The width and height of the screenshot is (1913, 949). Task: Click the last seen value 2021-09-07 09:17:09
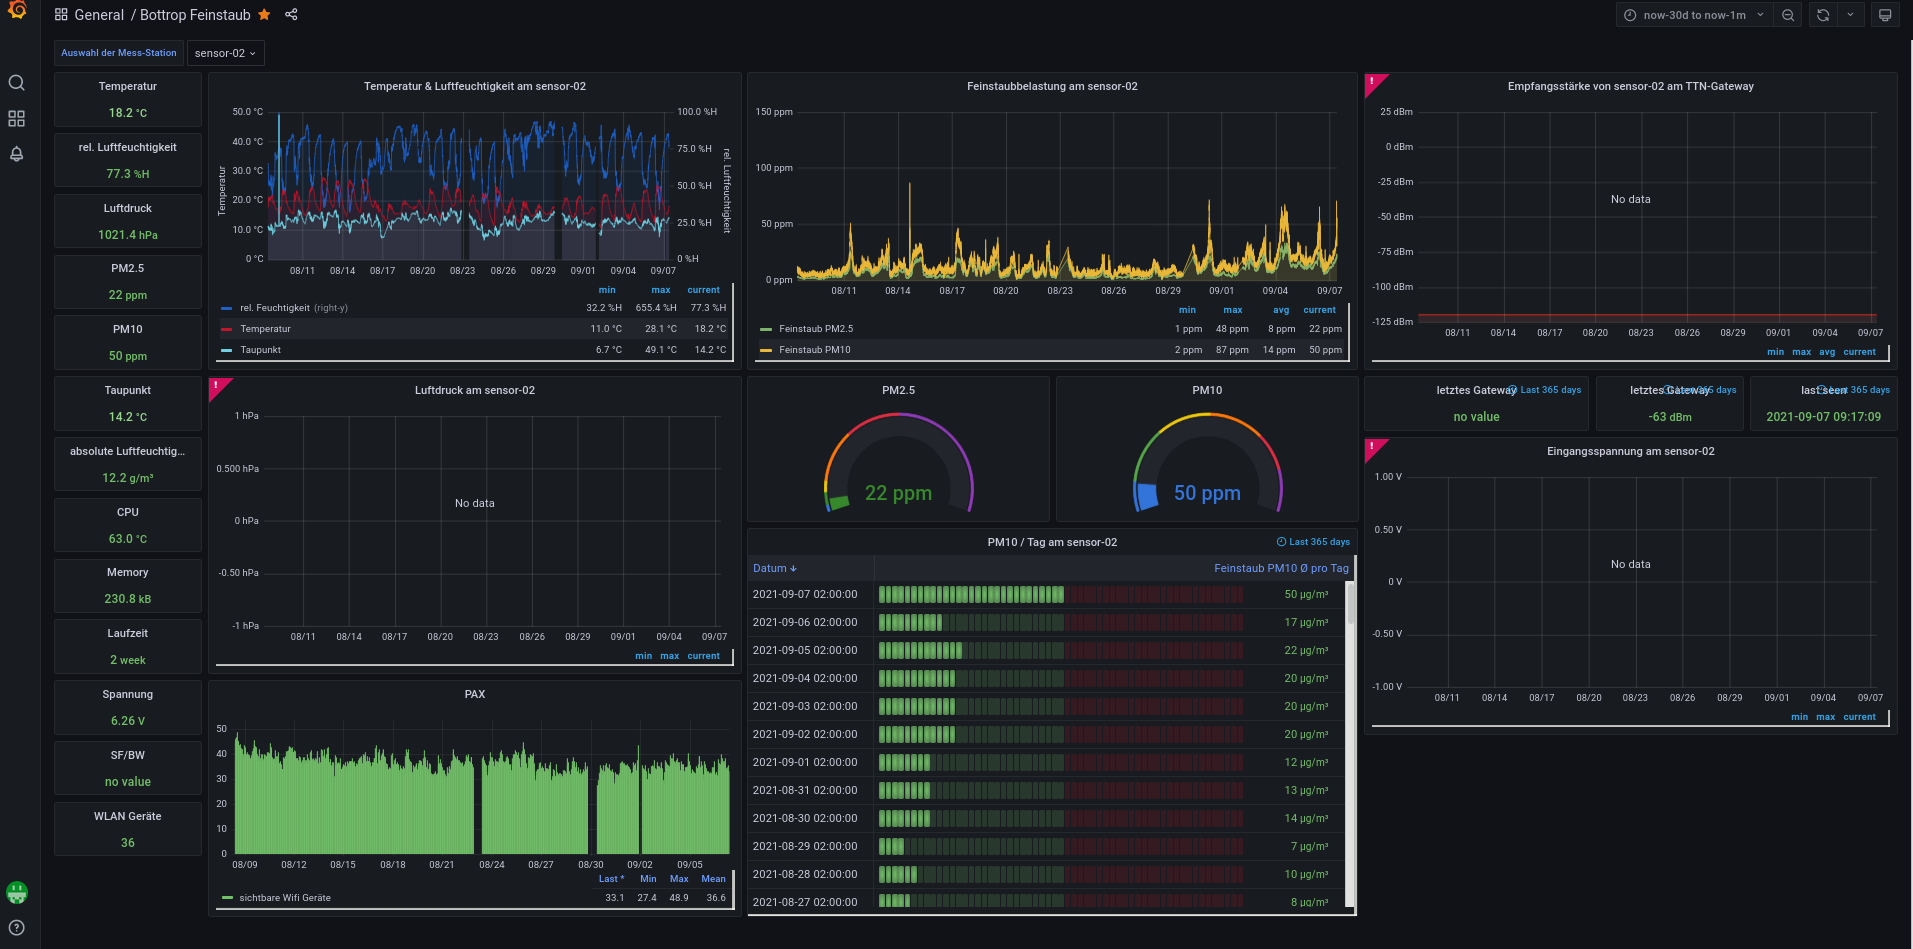point(1823,417)
